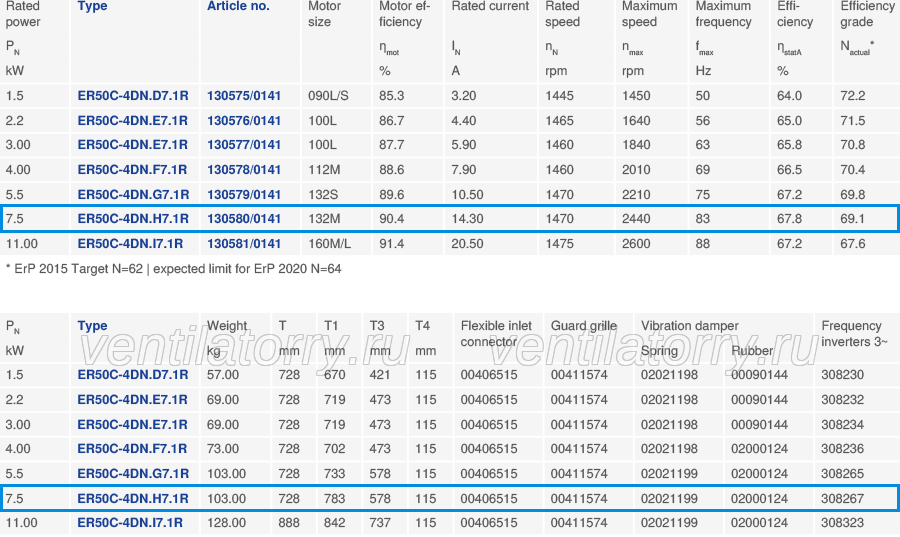The width and height of the screenshot is (900, 537).
Task: Select T1 dimension value 783
Action: click(x=335, y=499)
